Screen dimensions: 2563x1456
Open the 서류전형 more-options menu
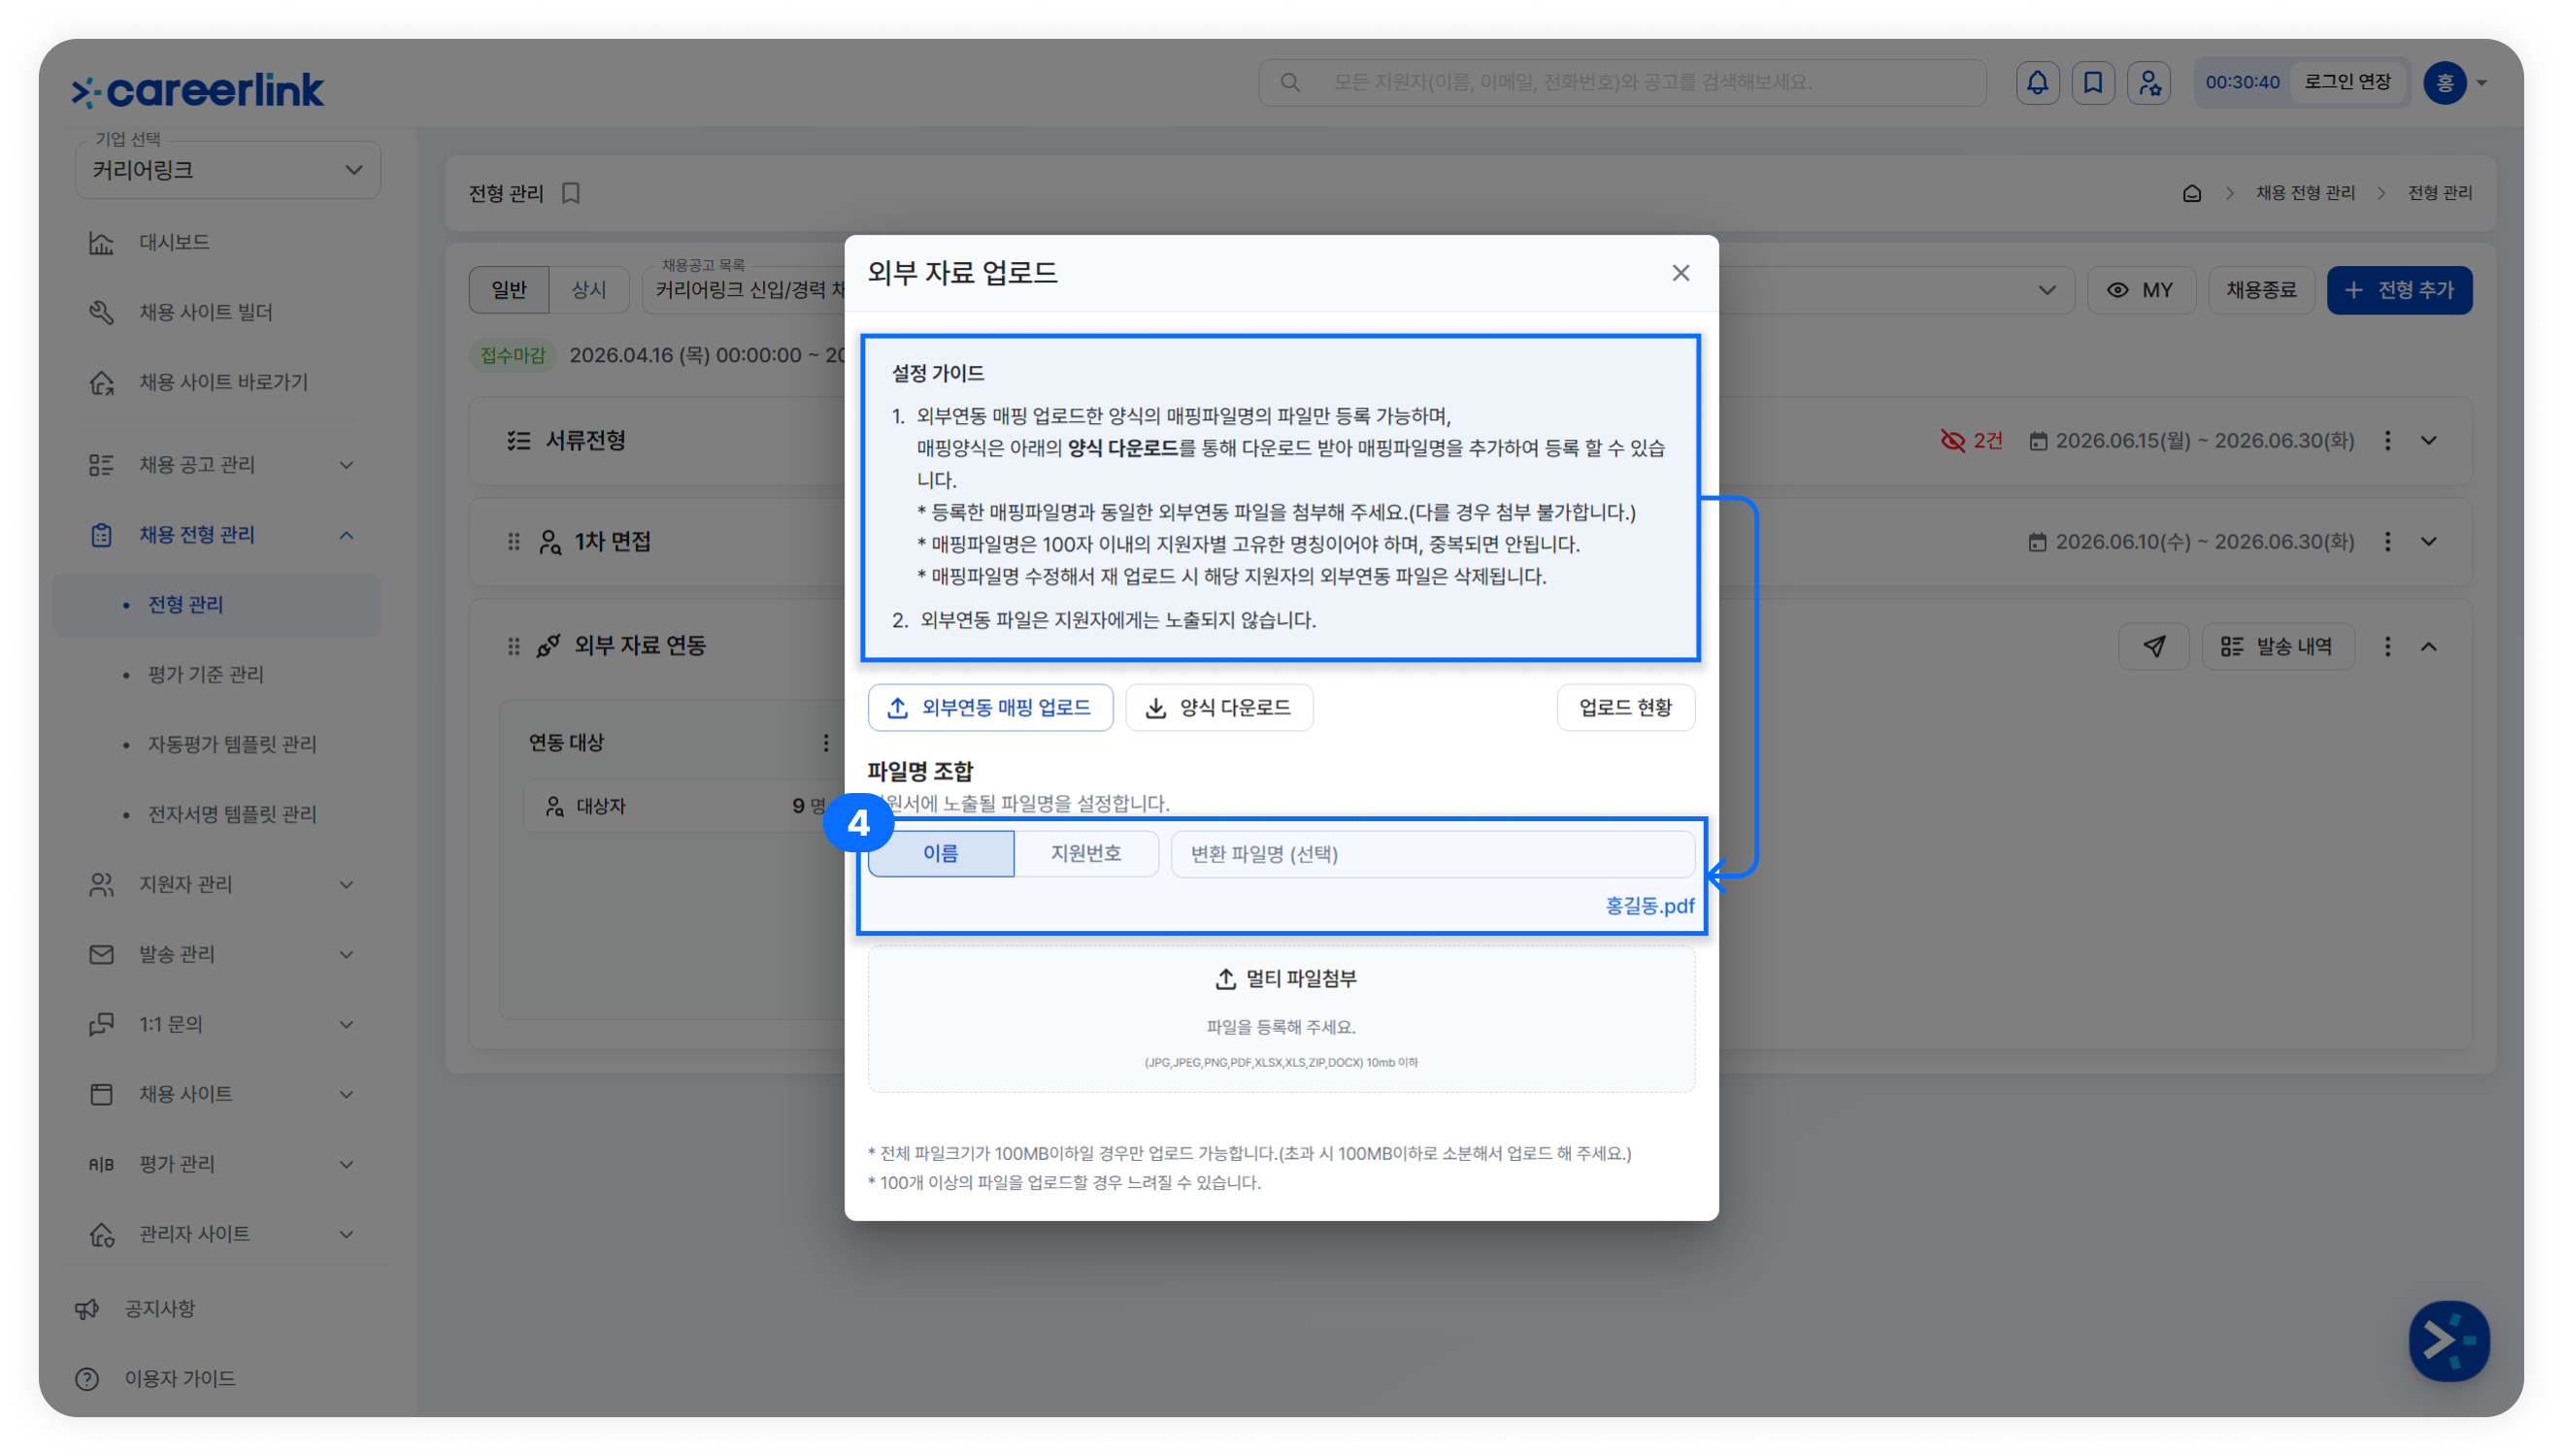coord(2387,441)
